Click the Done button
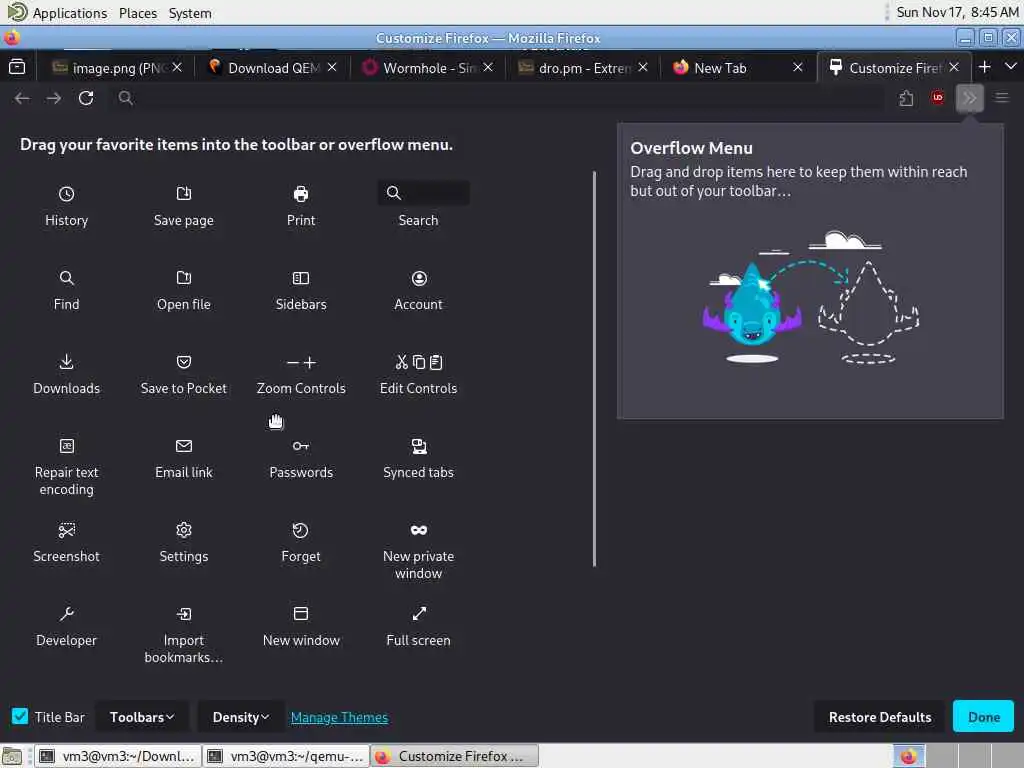1024x768 pixels. [x=984, y=716]
